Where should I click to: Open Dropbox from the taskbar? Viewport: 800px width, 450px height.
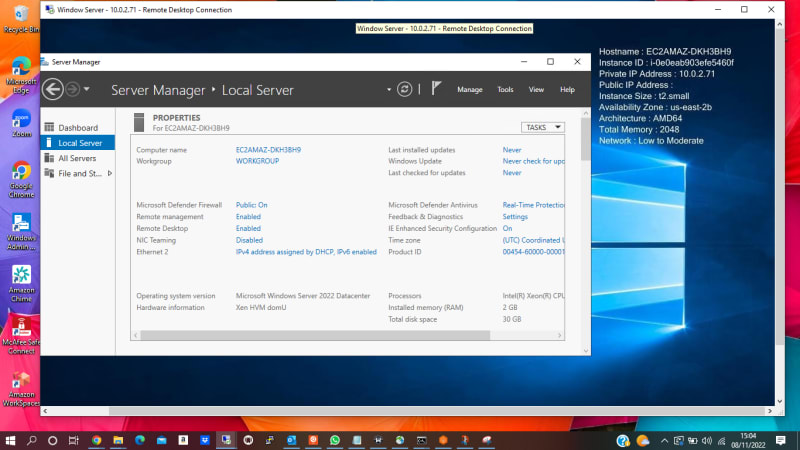pyautogui.click(x=205, y=440)
